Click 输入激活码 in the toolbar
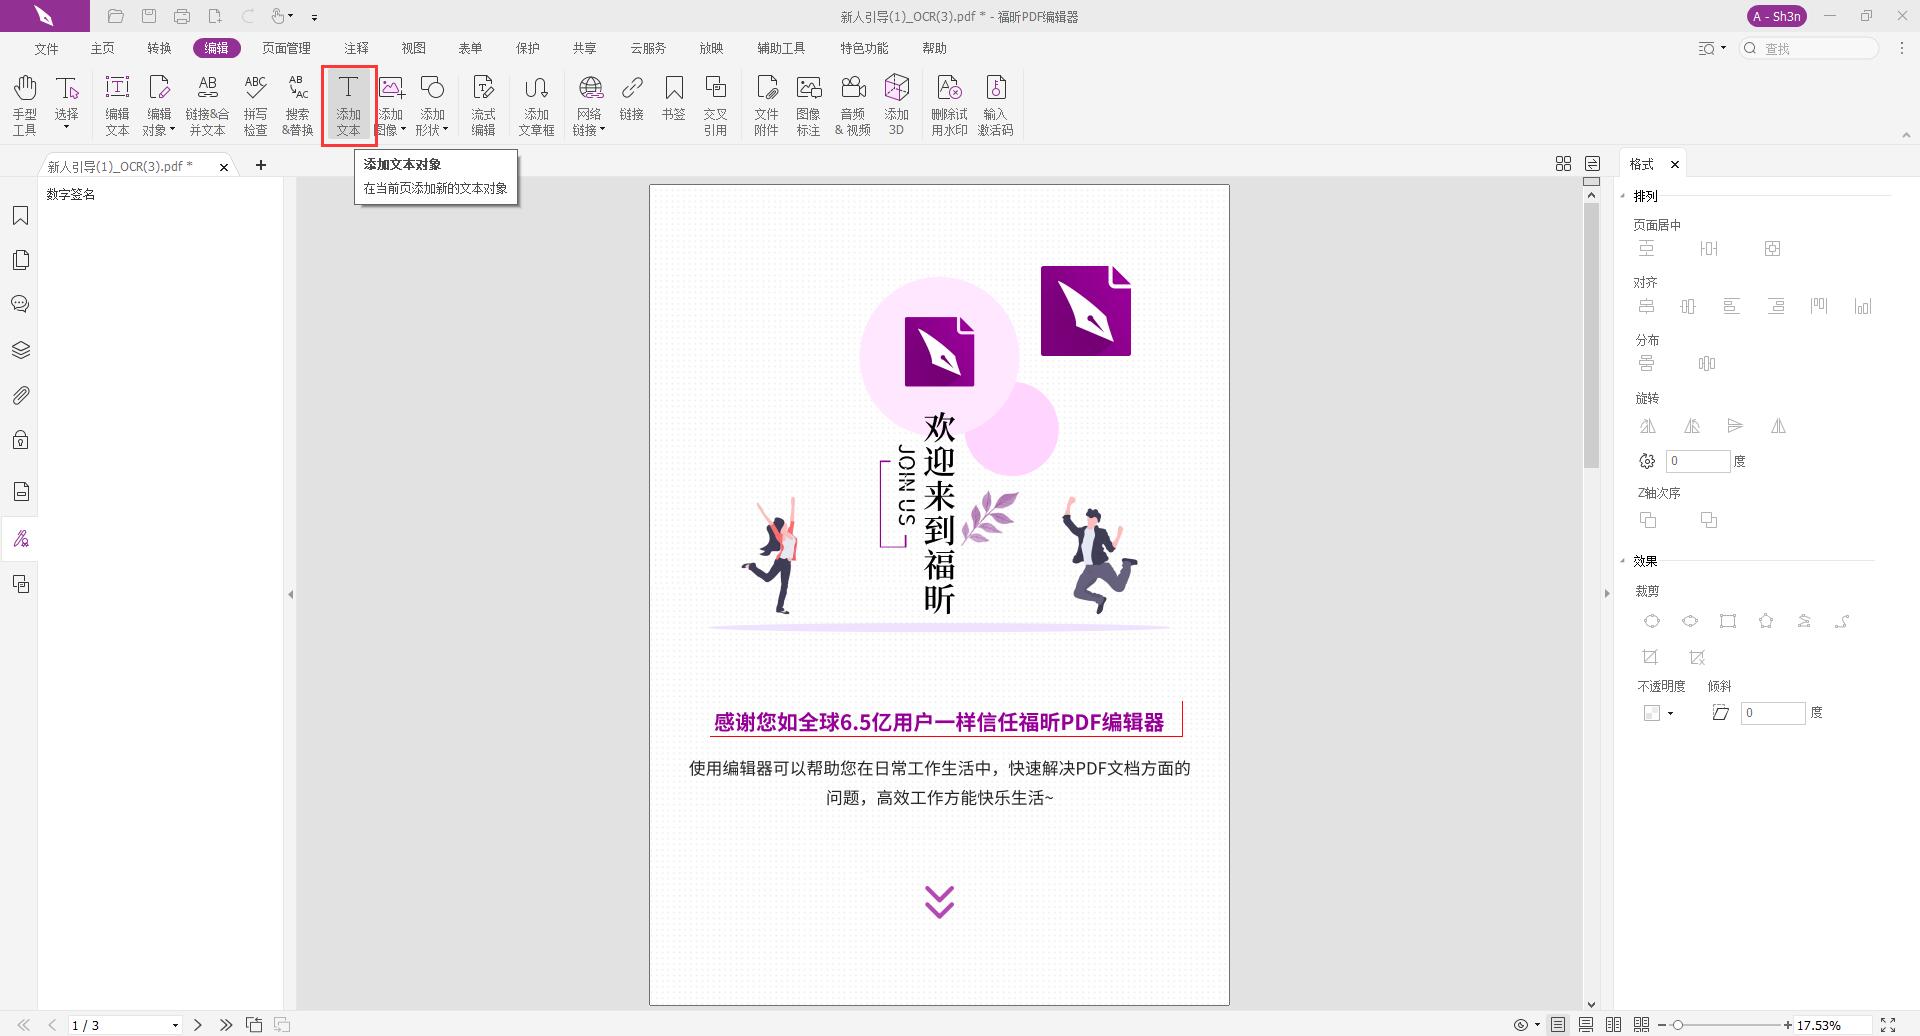The height and width of the screenshot is (1036, 1920). coord(994,104)
